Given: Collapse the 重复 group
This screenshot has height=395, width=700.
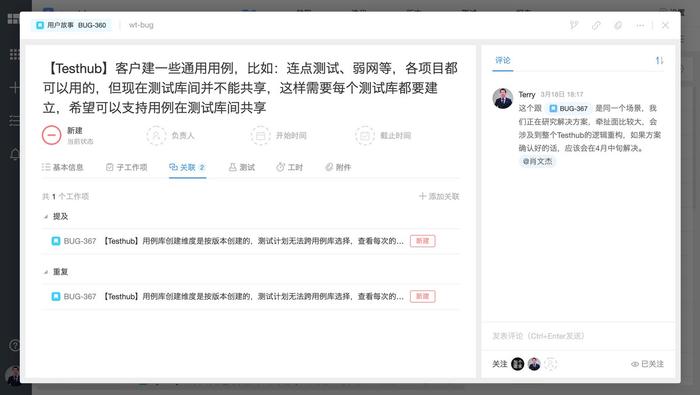Looking at the screenshot, I should [46, 272].
